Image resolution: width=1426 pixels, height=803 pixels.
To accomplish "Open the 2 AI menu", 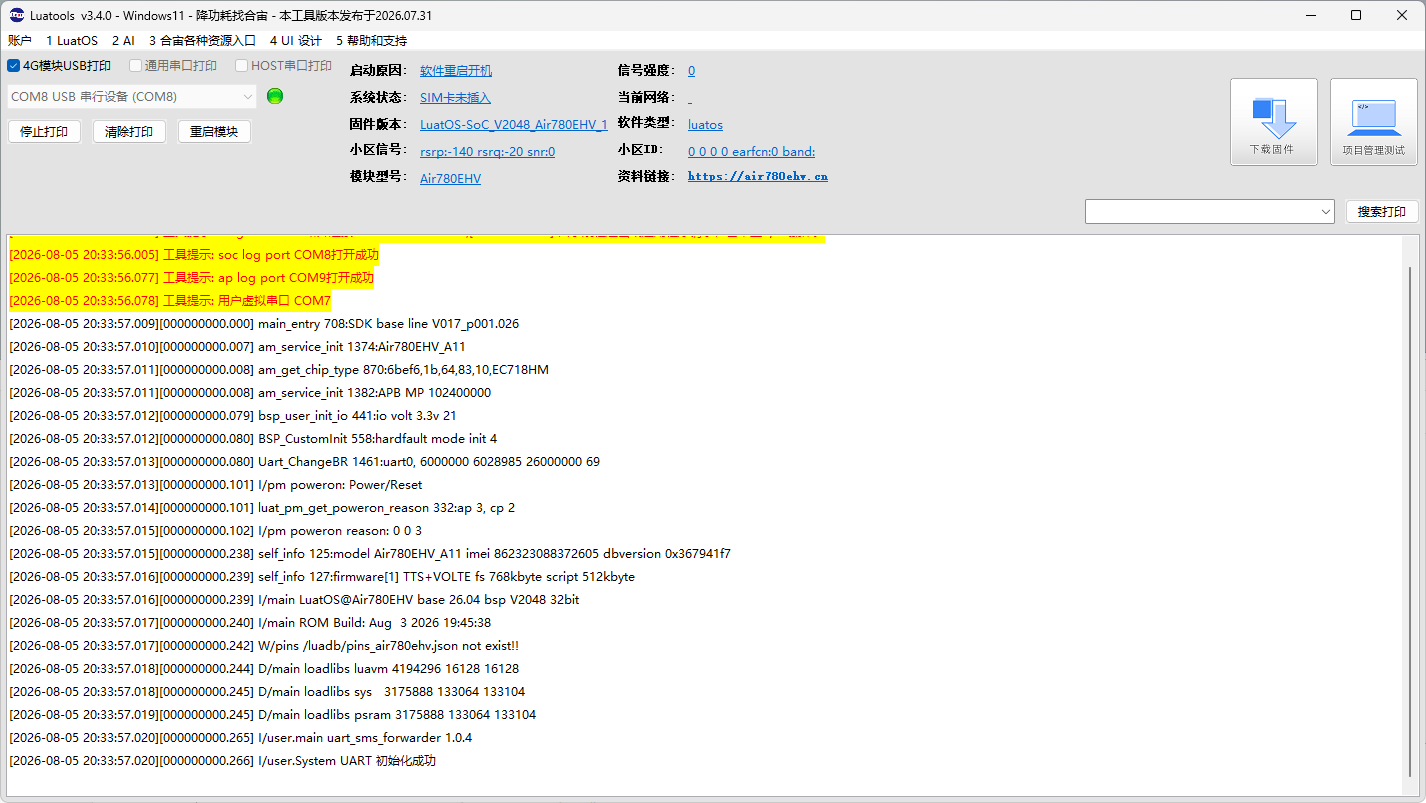I will coord(123,41).
